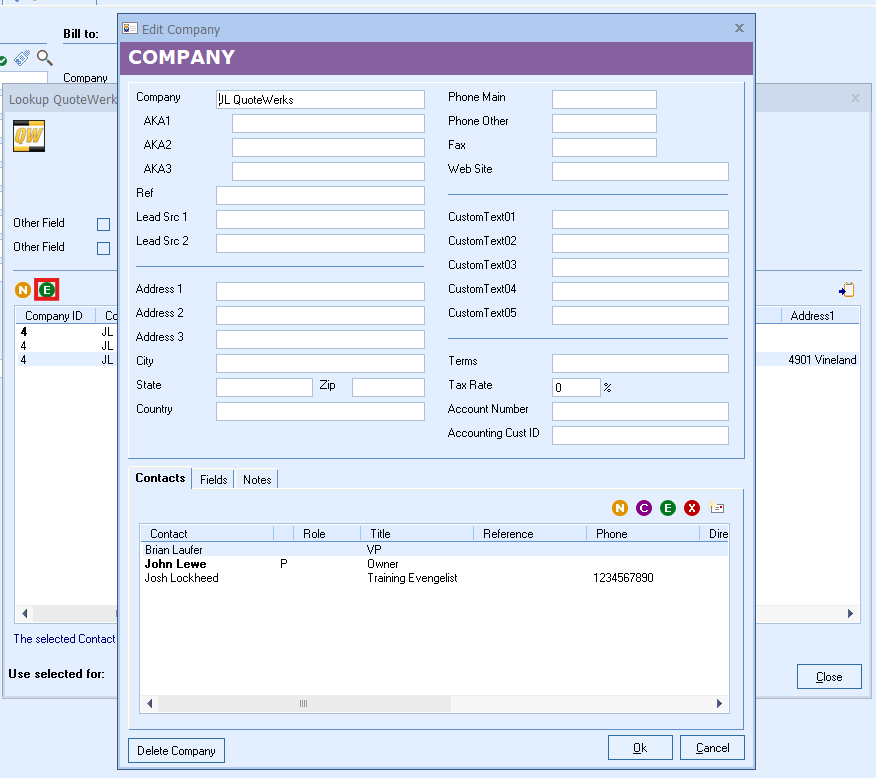
Task: Click the Account Number field
Action: point(640,412)
